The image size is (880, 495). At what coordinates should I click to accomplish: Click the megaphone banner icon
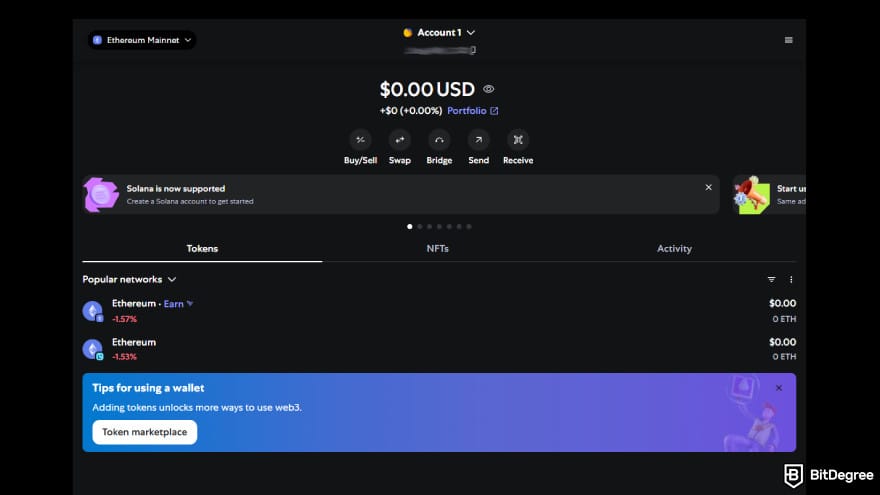click(752, 195)
